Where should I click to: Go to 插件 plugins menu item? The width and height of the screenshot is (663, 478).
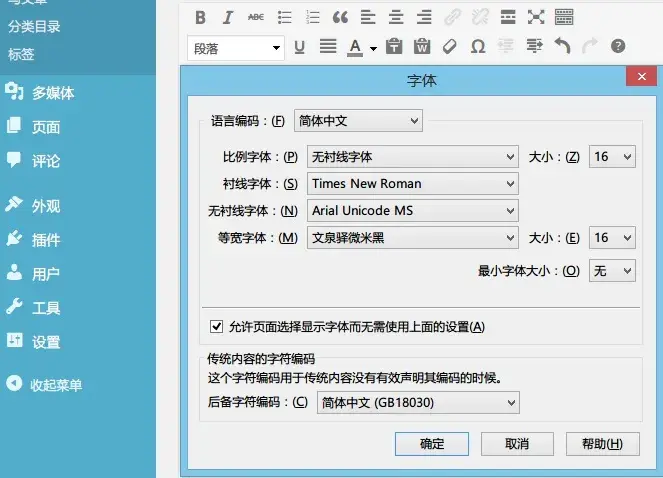pos(46,240)
